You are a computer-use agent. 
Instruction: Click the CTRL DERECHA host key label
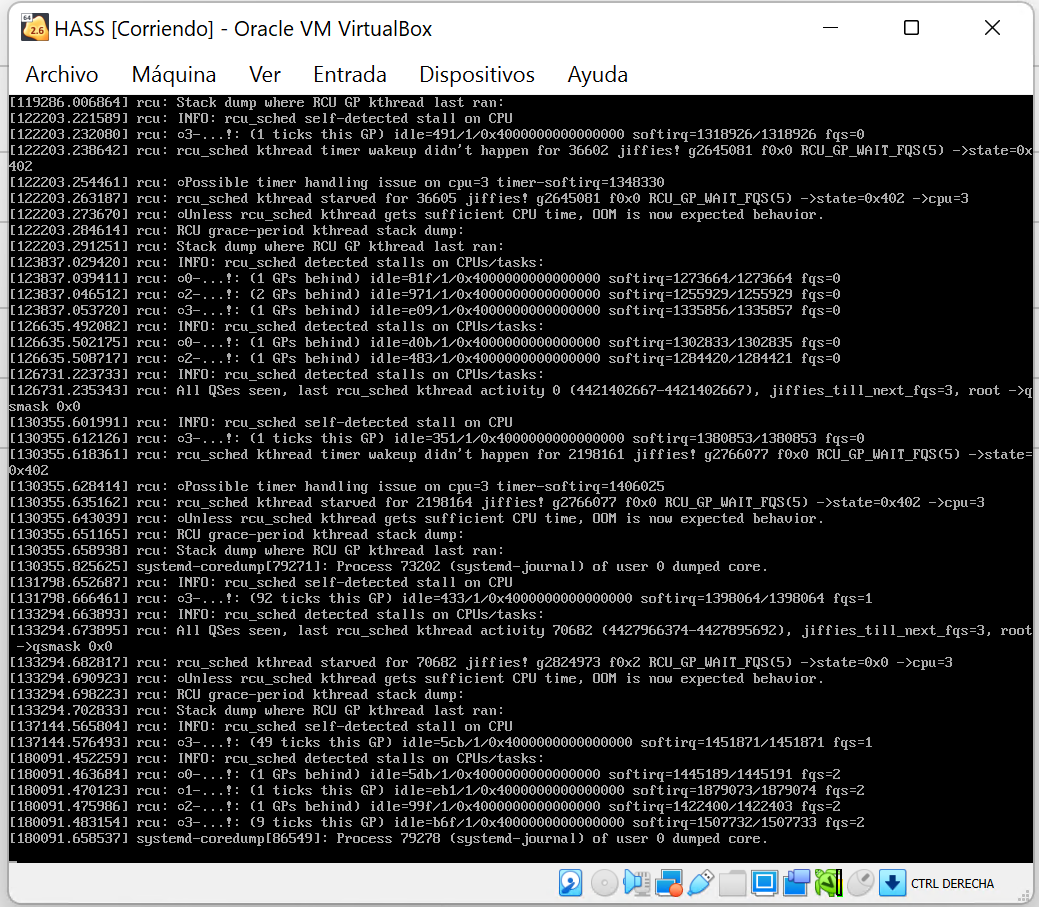pyautogui.click(x=952, y=884)
